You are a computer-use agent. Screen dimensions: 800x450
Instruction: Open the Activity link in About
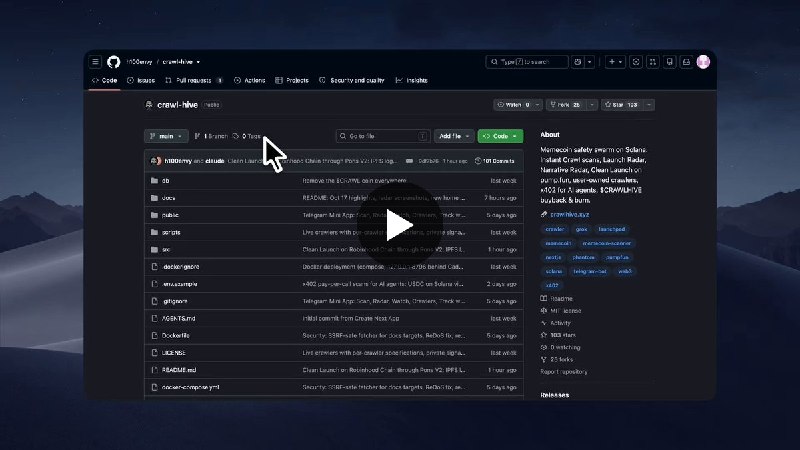click(556, 323)
